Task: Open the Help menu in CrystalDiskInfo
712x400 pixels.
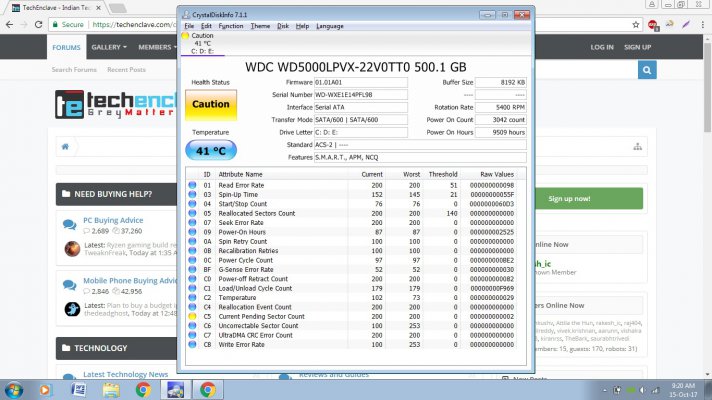Action: (302, 26)
